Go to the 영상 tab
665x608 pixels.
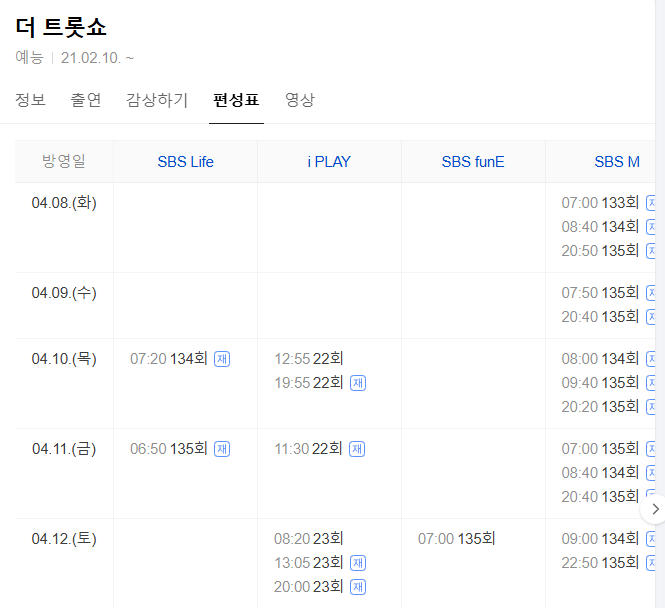point(300,100)
